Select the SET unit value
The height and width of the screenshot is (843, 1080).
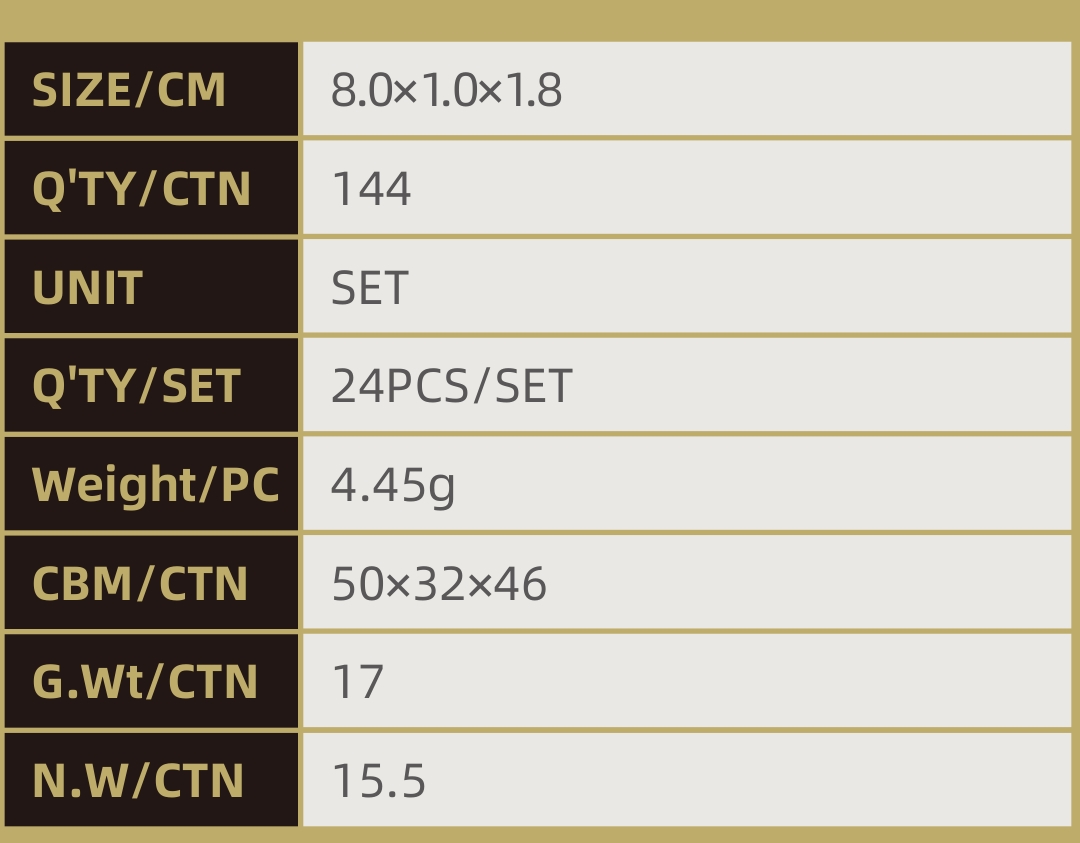[x=370, y=288]
